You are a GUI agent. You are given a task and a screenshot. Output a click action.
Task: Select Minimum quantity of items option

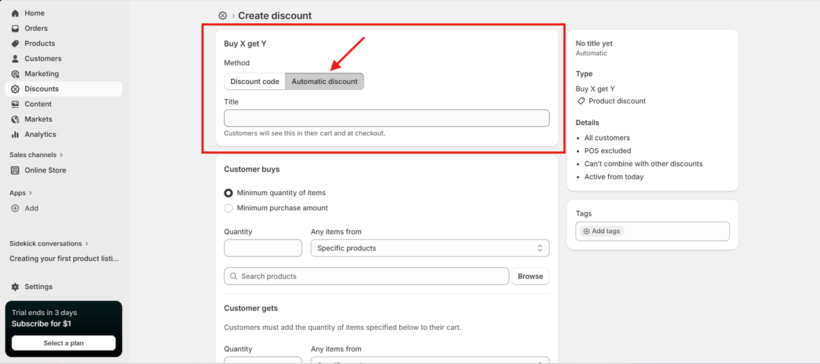(x=229, y=193)
